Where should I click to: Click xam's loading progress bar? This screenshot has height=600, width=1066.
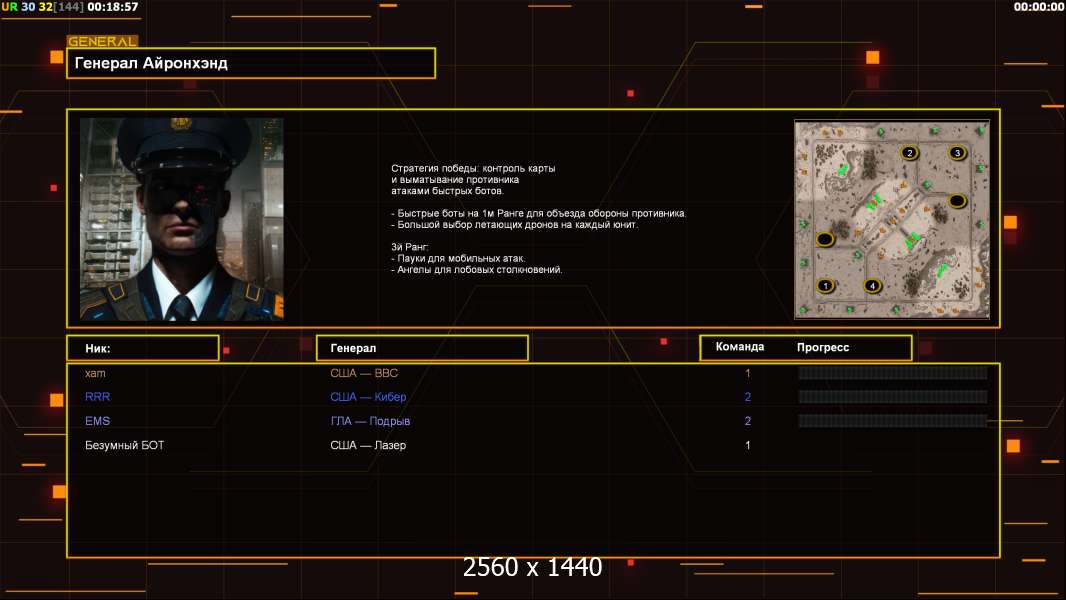coord(892,373)
